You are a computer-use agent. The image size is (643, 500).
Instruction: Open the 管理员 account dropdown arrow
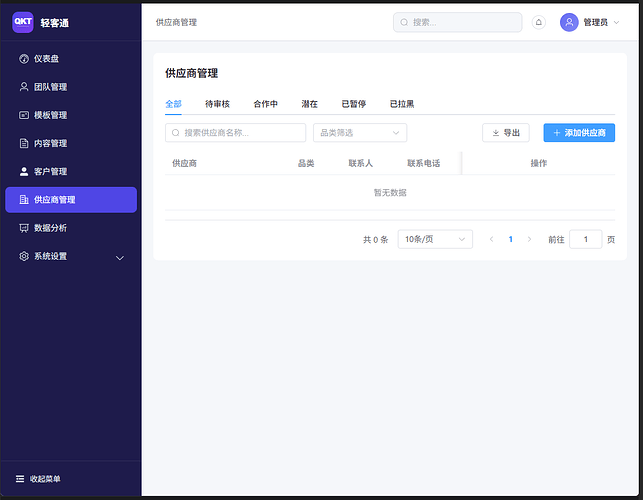[616, 22]
